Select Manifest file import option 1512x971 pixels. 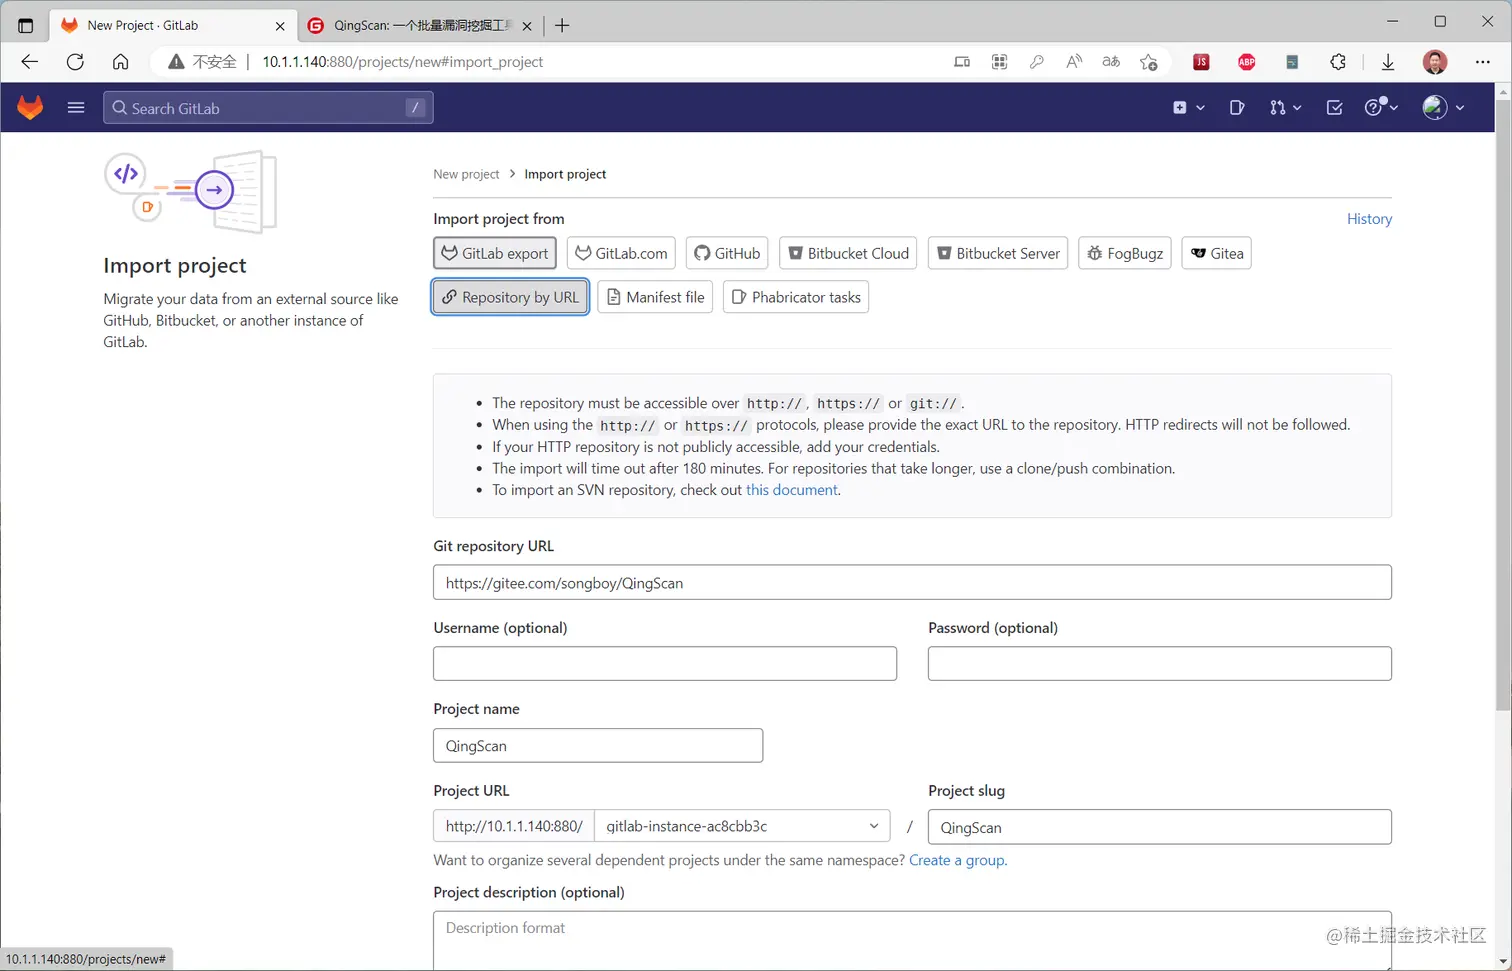click(655, 297)
